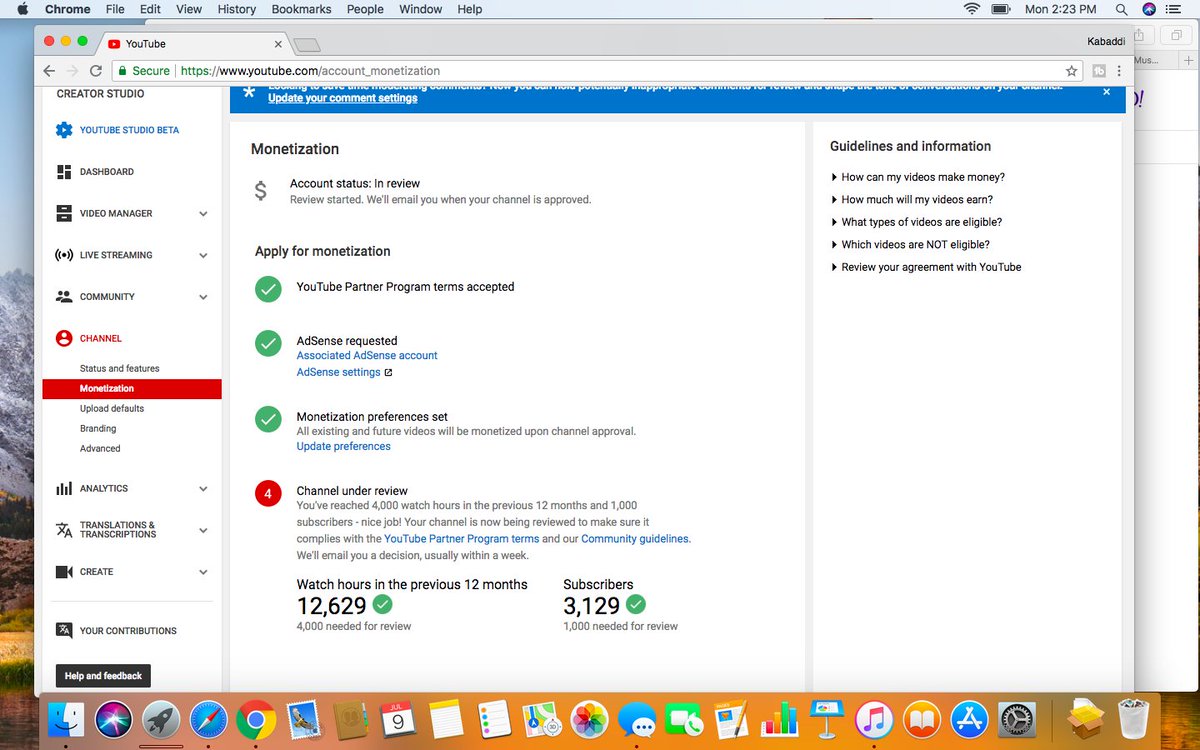Open System Preferences gear in dock
1200x750 pixels.
(x=1017, y=720)
